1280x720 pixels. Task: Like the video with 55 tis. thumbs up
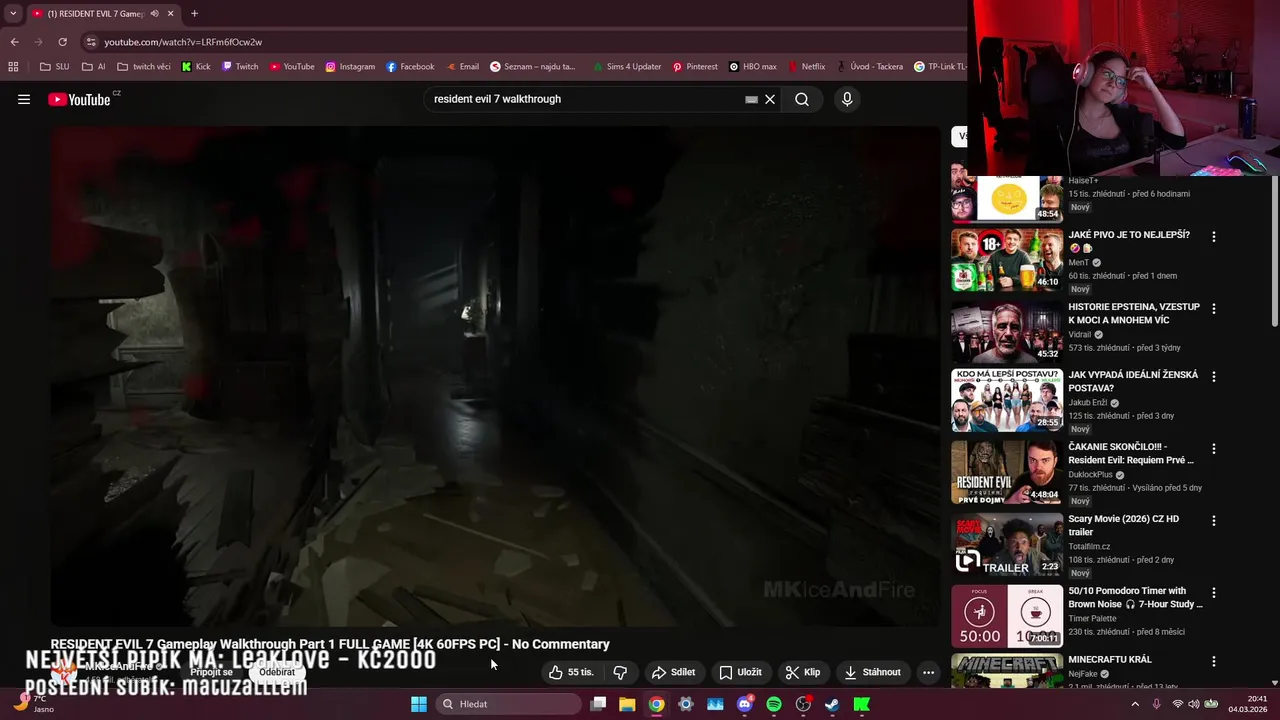pos(572,672)
